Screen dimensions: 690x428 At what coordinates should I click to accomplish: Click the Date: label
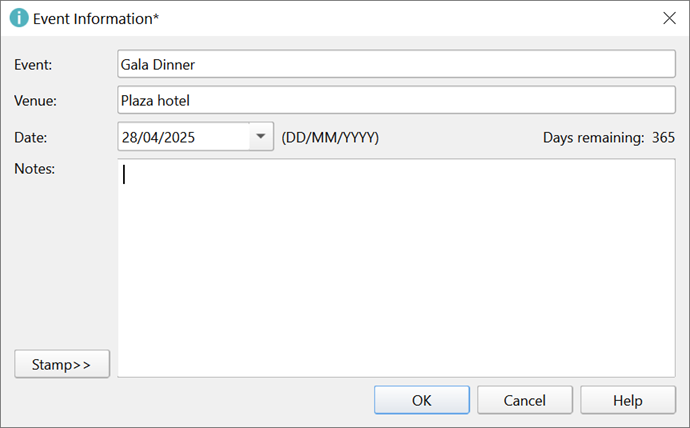point(31,138)
